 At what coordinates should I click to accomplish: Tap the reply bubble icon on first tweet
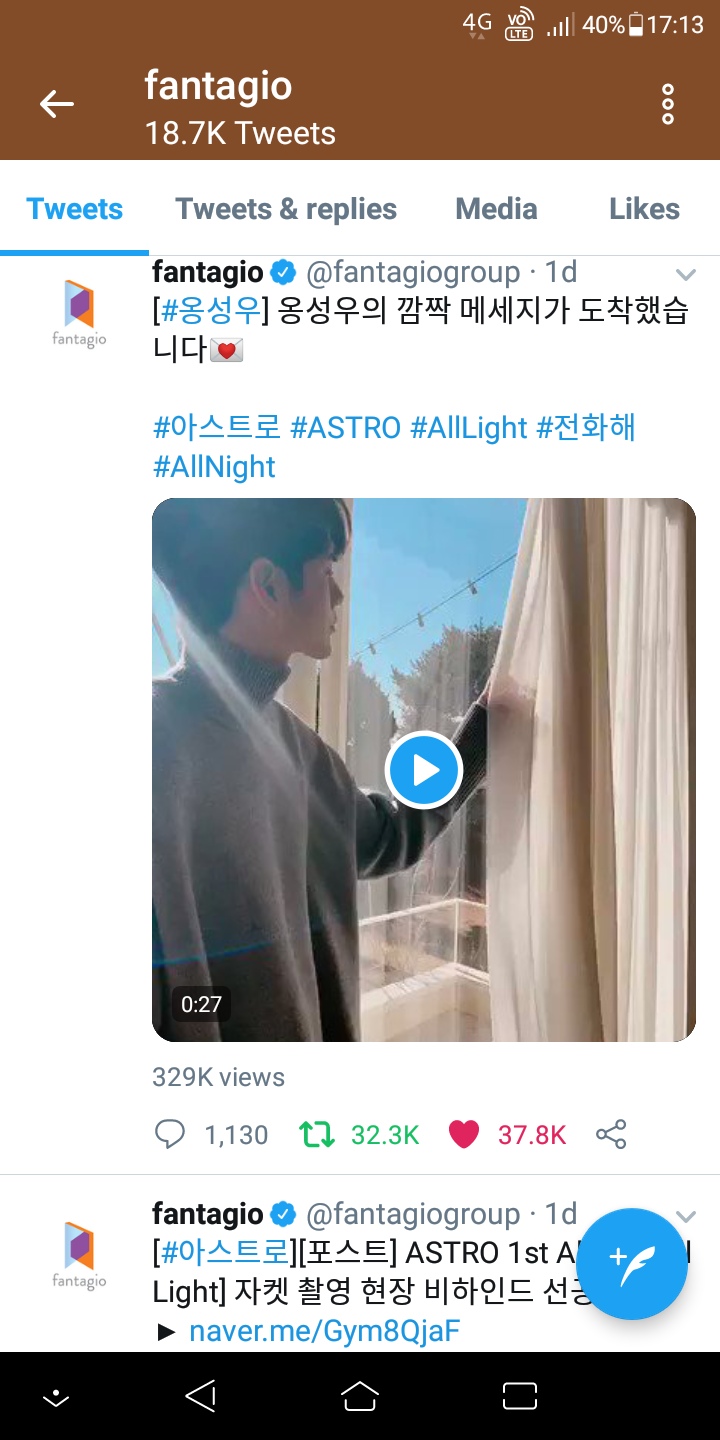(170, 1134)
